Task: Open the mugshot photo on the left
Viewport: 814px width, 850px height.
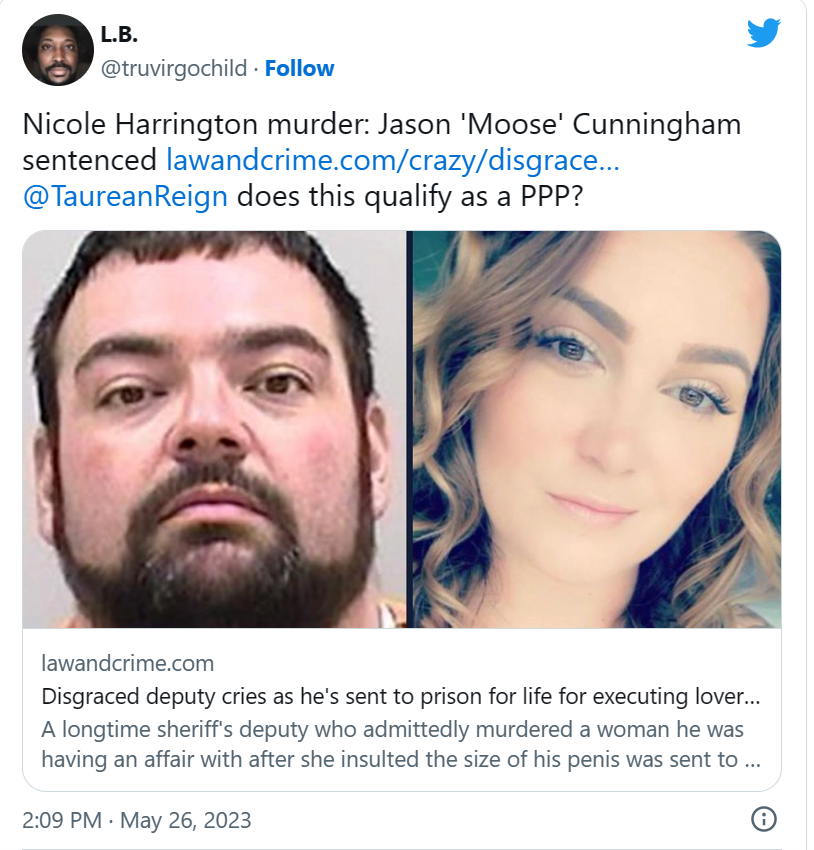Action: [x=214, y=429]
